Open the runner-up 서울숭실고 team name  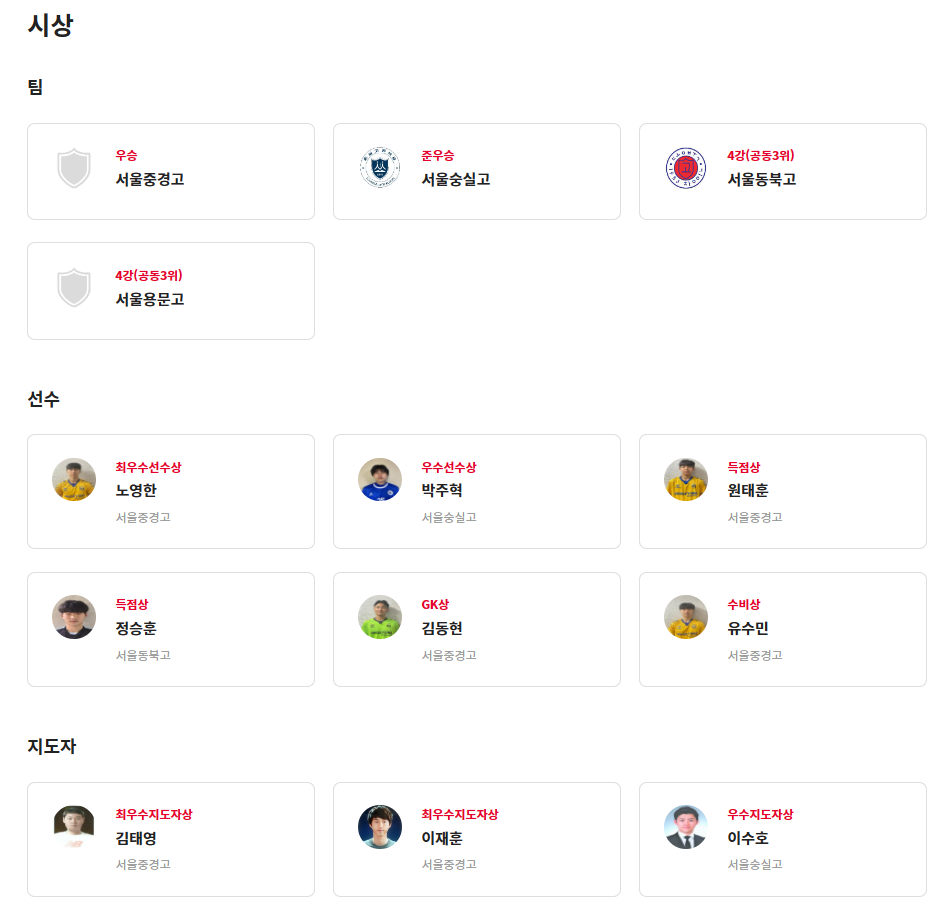(x=456, y=180)
